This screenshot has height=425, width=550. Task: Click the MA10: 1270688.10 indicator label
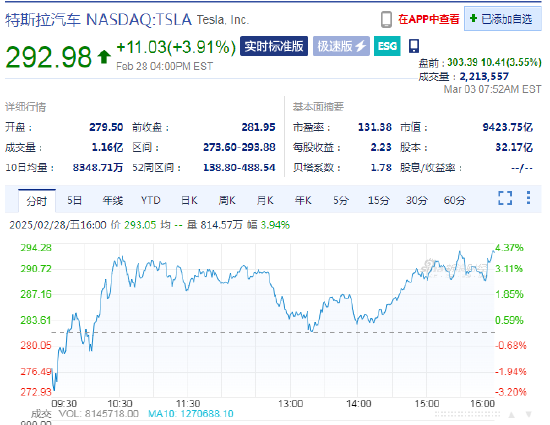191,414
